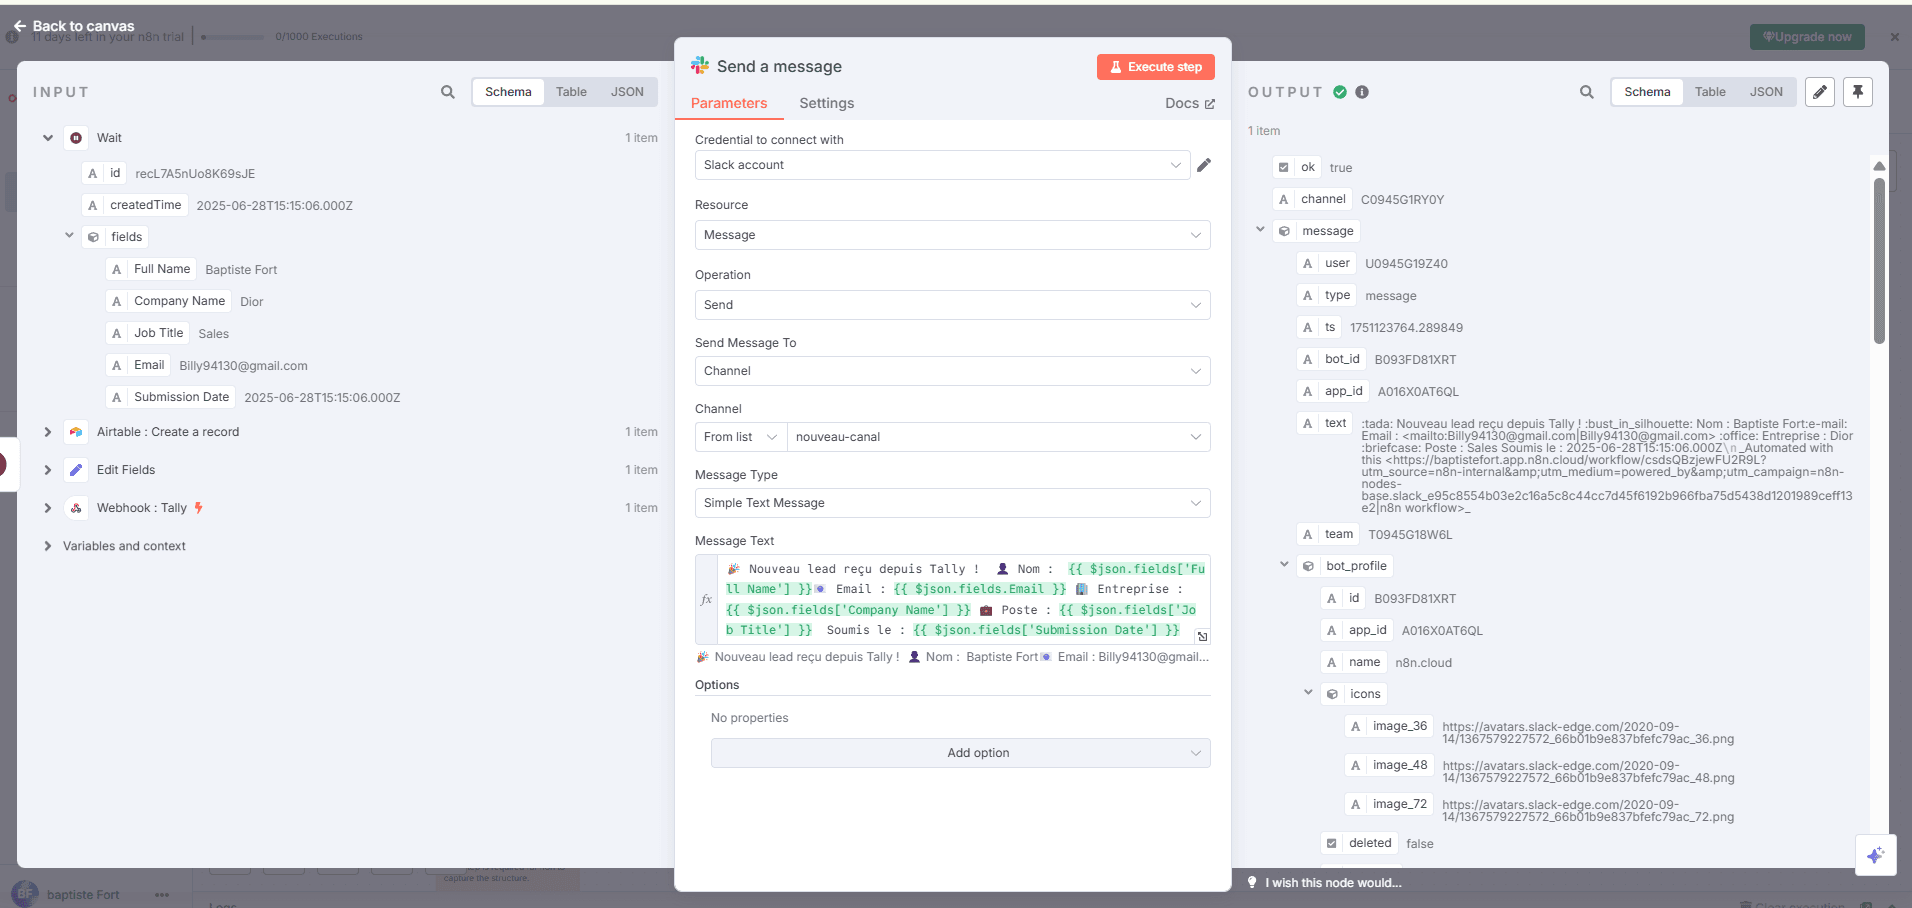Viewport: 1912px width, 908px height.
Task: Click the lightbulb wish icon
Action: tap(1252, 882)
